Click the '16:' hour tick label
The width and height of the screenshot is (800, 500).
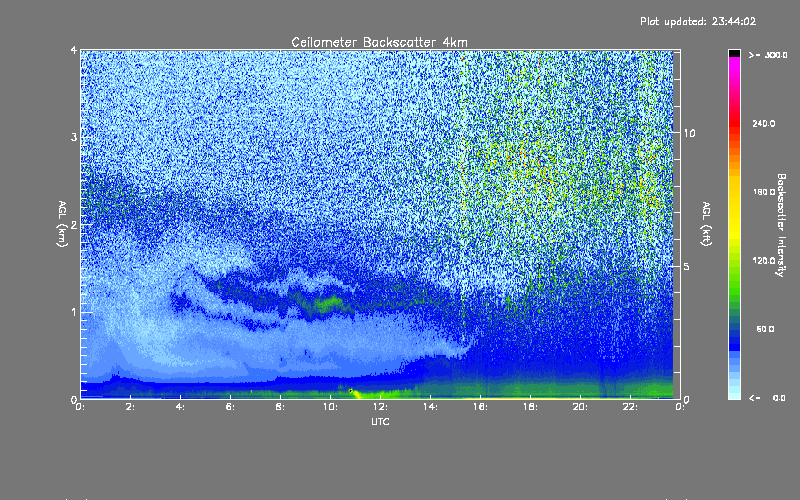pyautogui.click(x=480, y=407)
